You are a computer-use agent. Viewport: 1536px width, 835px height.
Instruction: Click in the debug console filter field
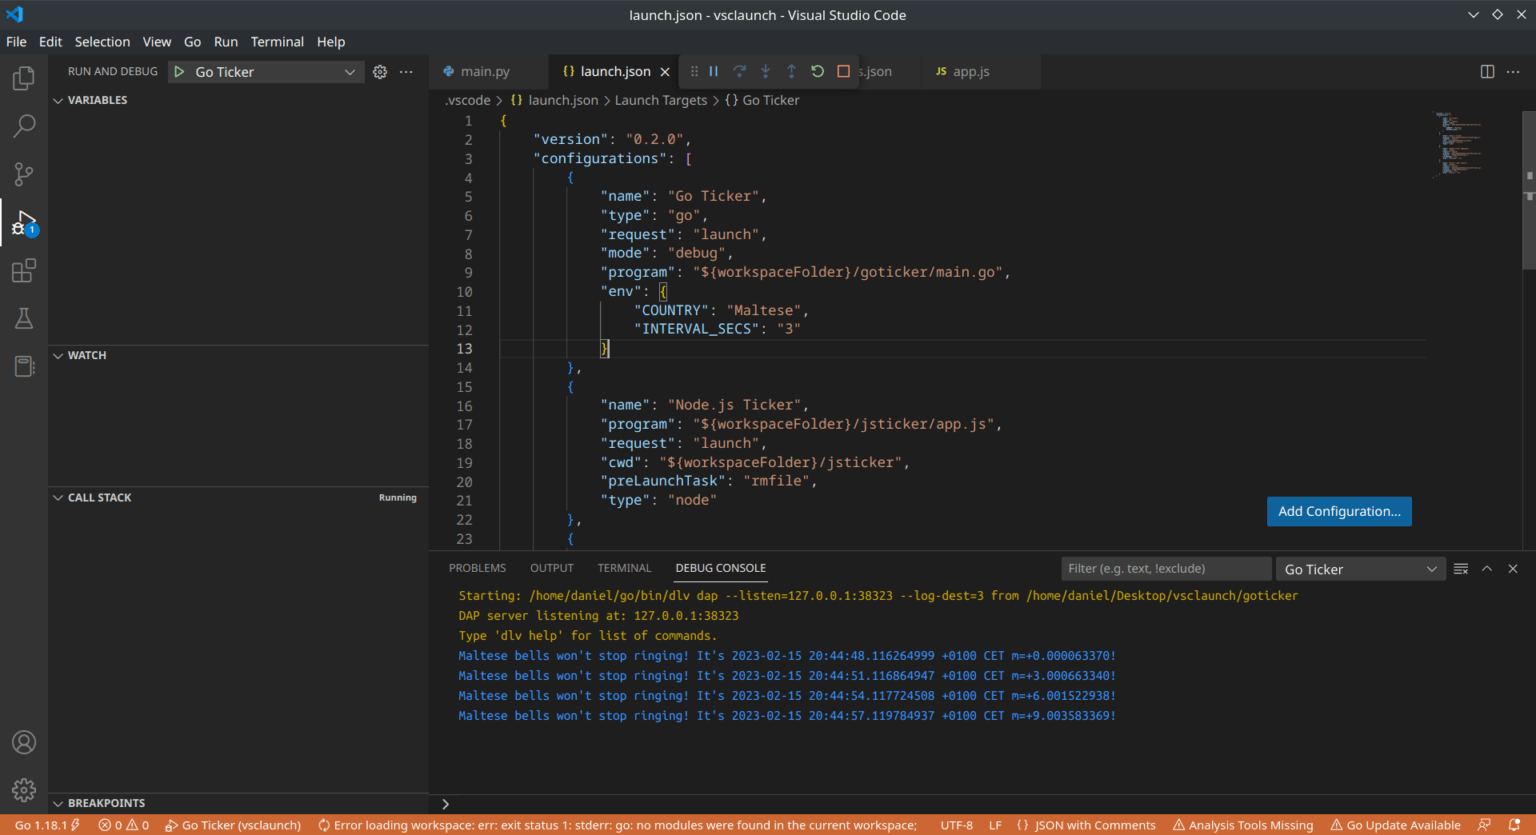(1166, 568)
